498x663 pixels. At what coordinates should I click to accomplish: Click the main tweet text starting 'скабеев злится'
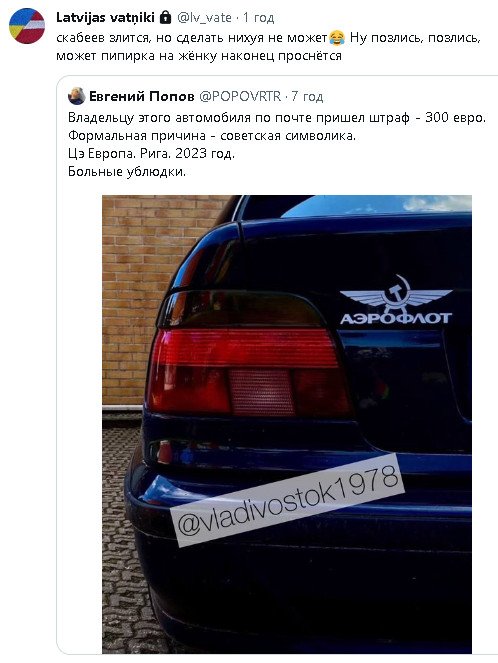(269, 47)
